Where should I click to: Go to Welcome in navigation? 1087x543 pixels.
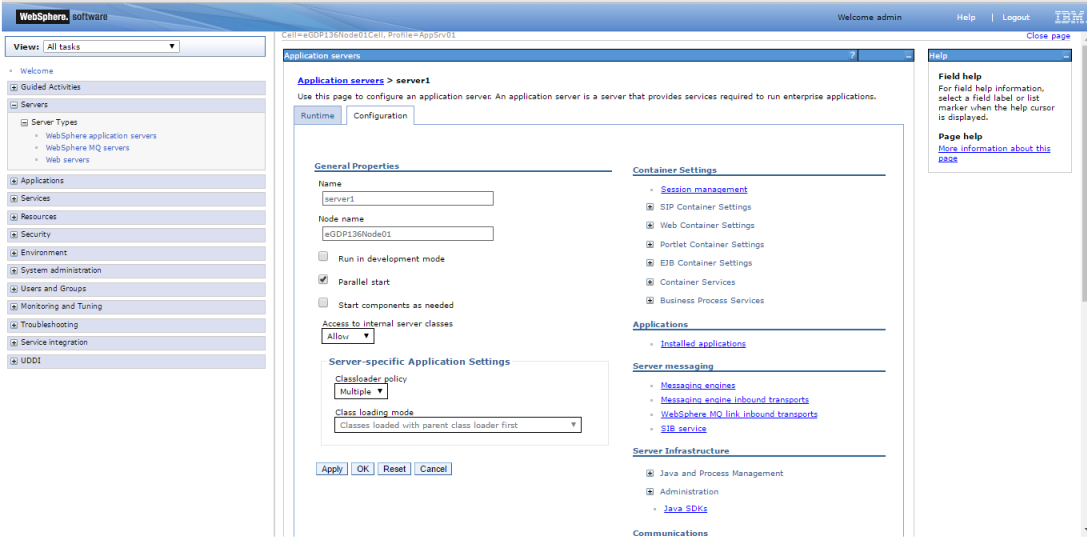[x=37, y=71]
